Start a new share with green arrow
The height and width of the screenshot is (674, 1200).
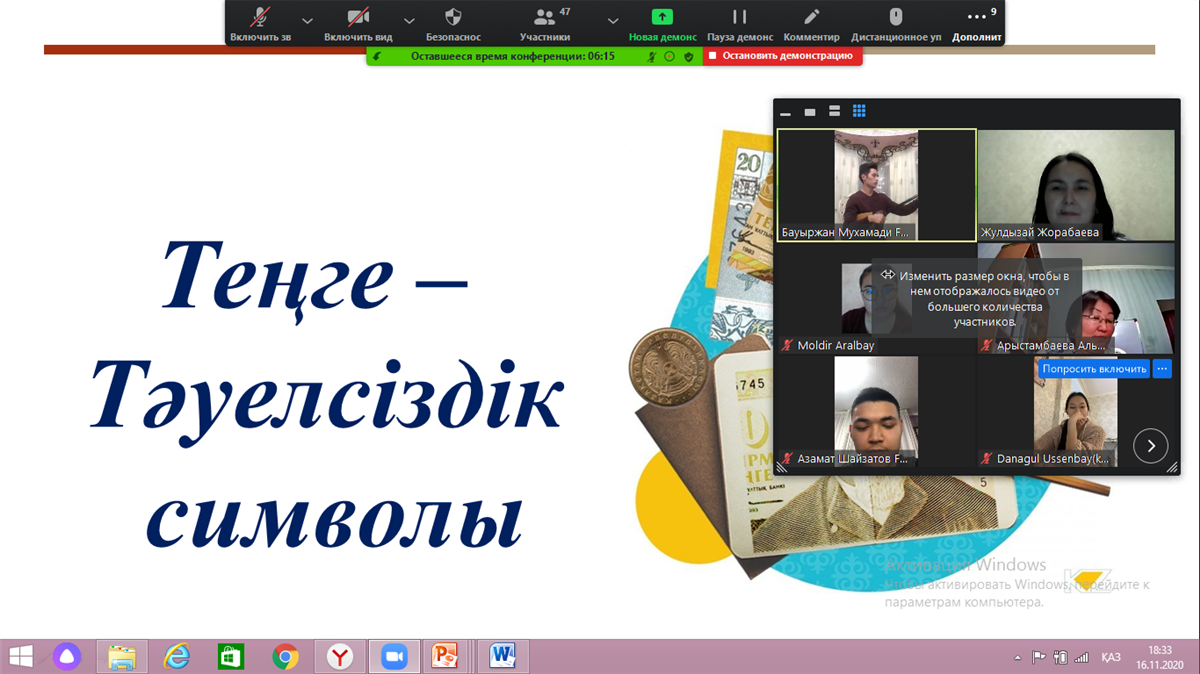coord(662,22)
